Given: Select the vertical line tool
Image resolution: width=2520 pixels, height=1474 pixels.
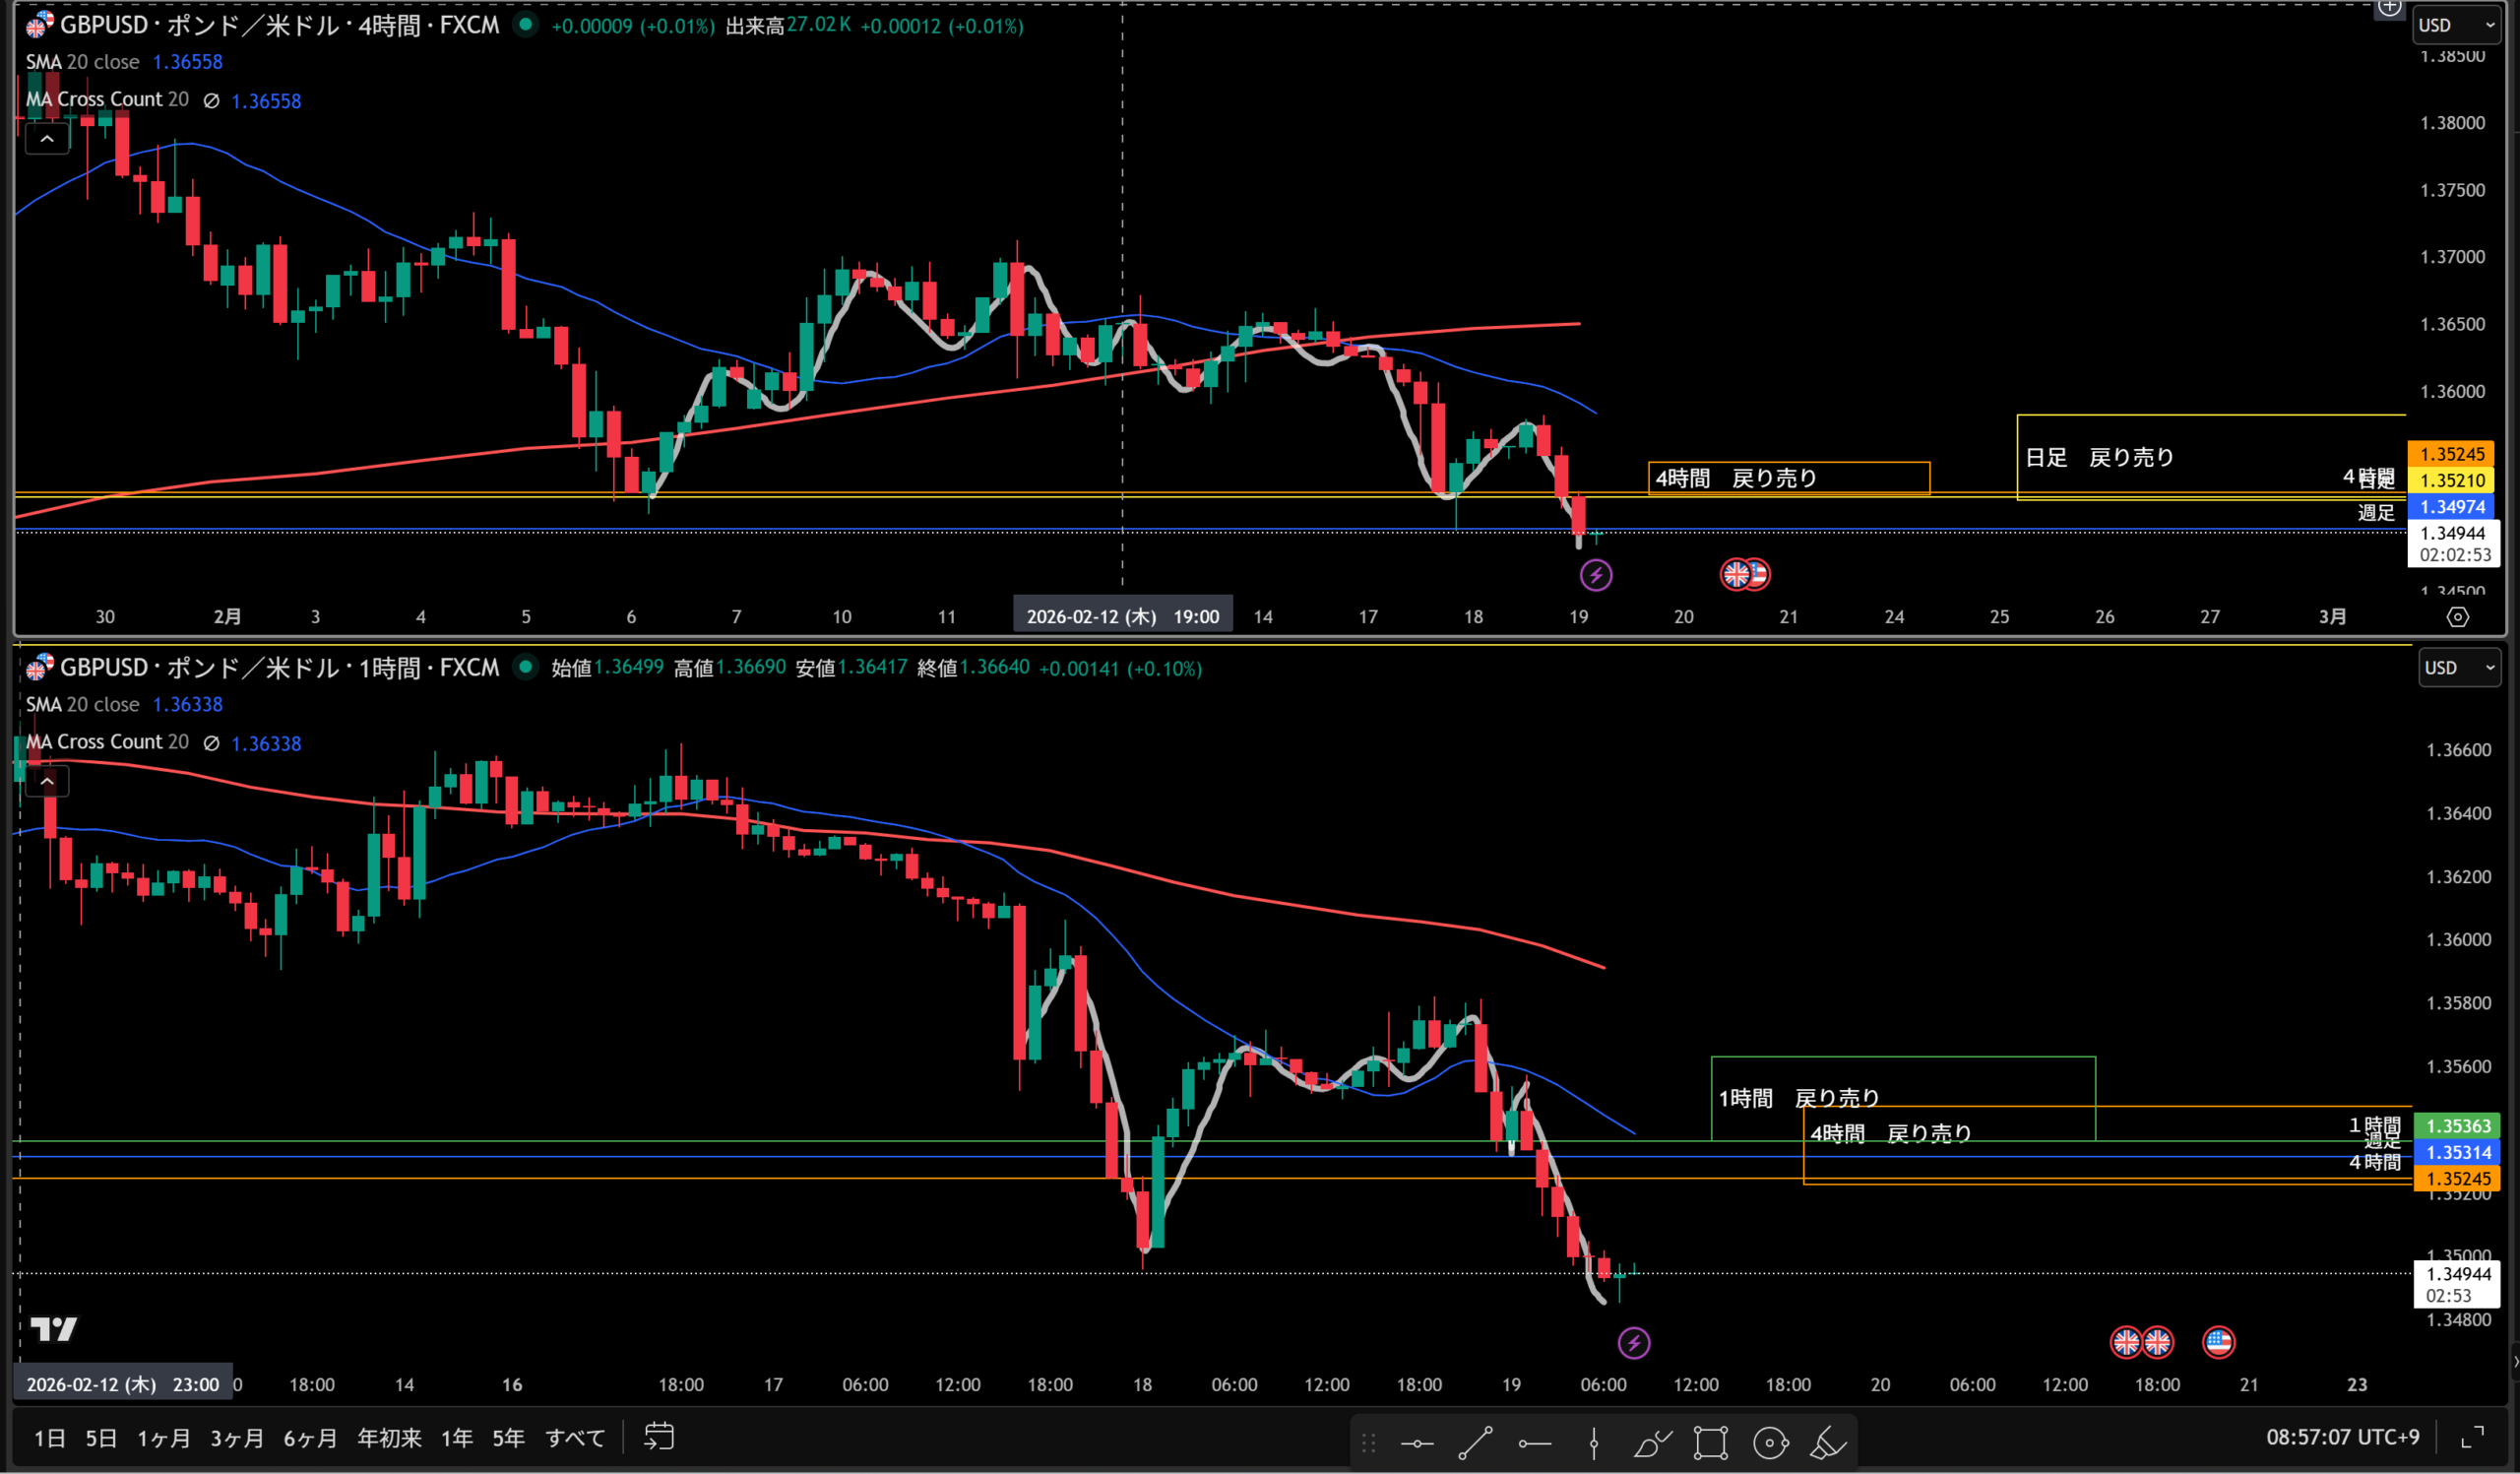Looking at the screenshot, I should pyautogui.click(x=1594, y=1443).
